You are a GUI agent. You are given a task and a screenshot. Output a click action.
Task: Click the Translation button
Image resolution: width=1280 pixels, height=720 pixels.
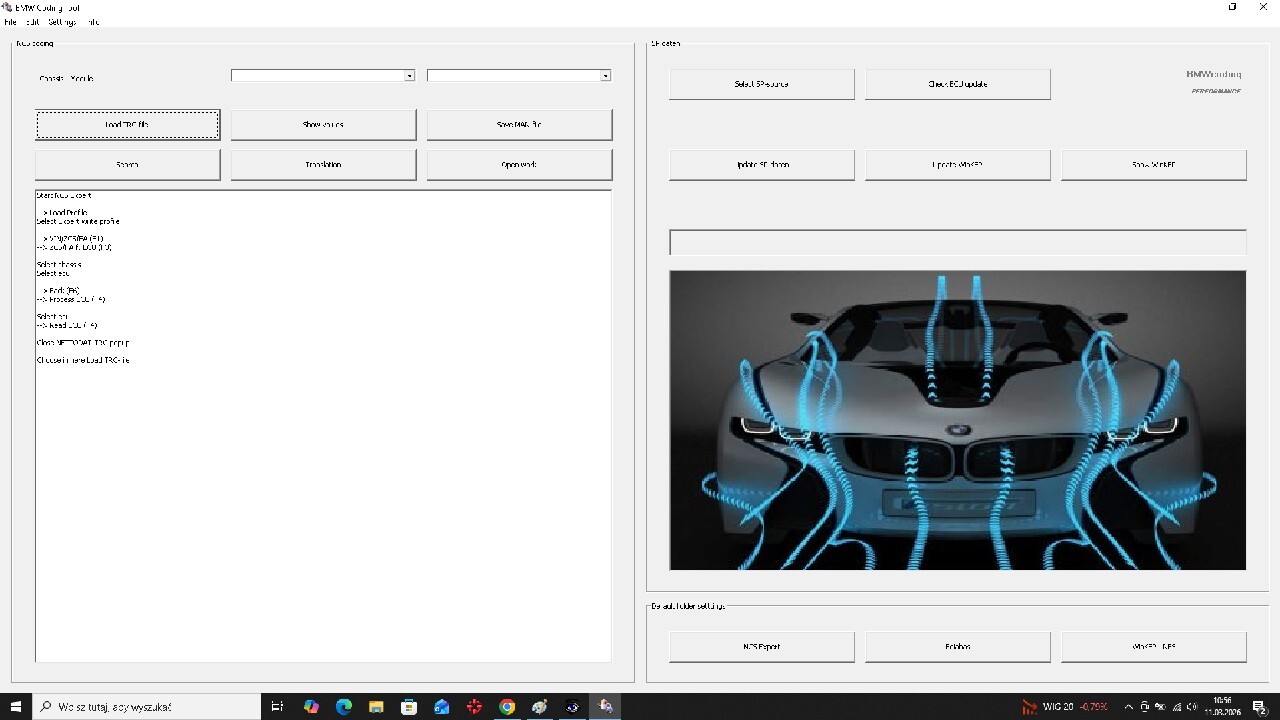323,165
